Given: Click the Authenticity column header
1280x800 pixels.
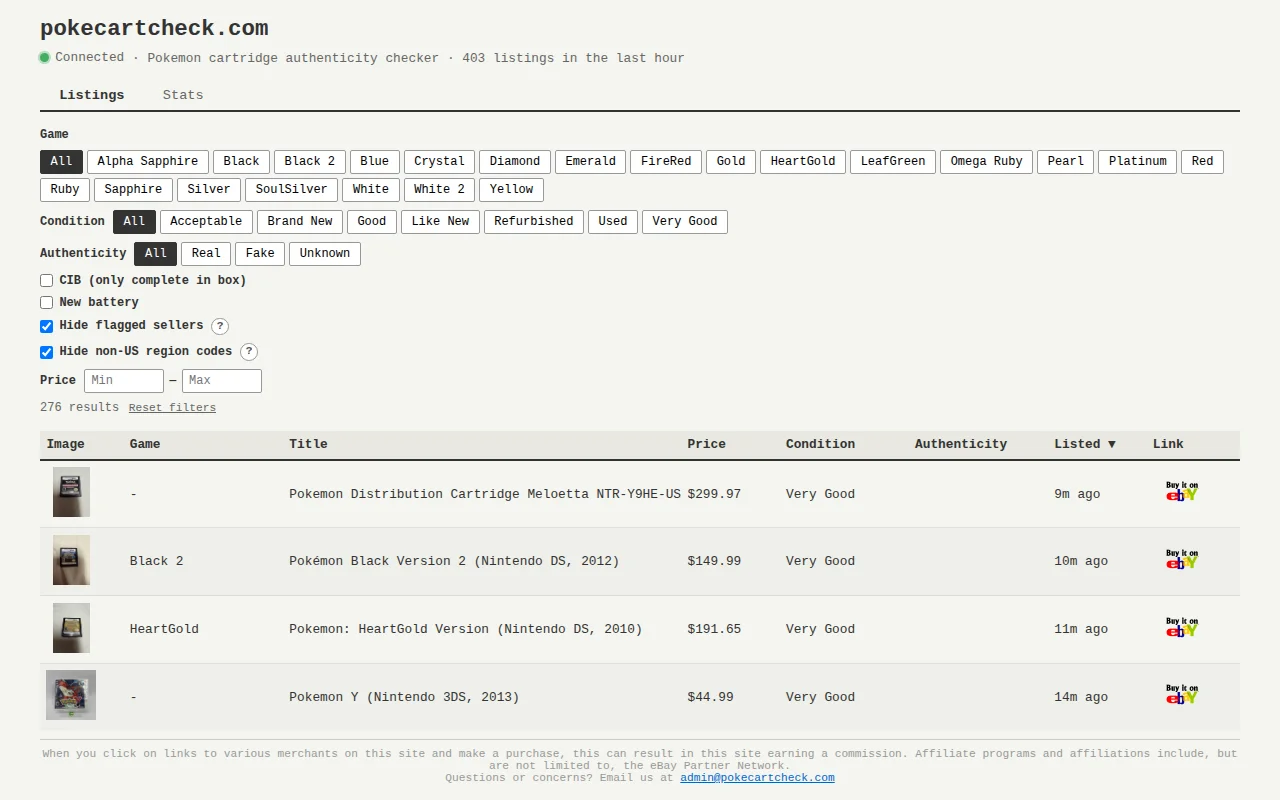Looking at the screenshot, I should pyautogui.click(x=961, y=444).
